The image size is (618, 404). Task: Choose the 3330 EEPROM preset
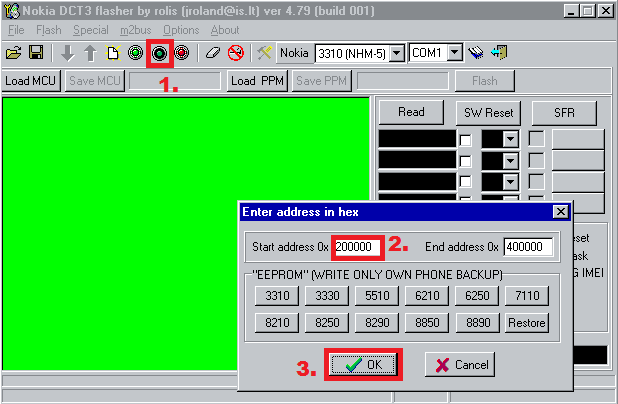327,296
